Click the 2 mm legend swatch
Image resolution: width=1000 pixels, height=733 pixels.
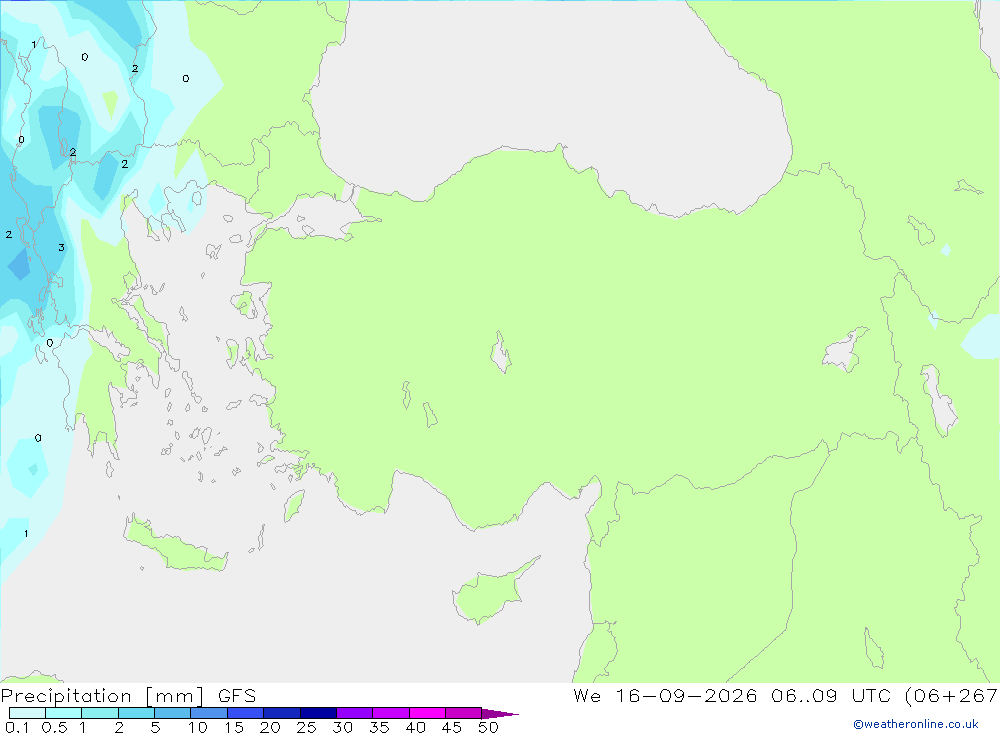pos(136,713)
